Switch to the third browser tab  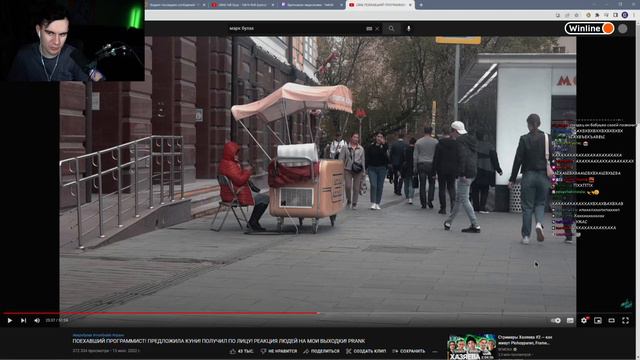pos(312,5)
